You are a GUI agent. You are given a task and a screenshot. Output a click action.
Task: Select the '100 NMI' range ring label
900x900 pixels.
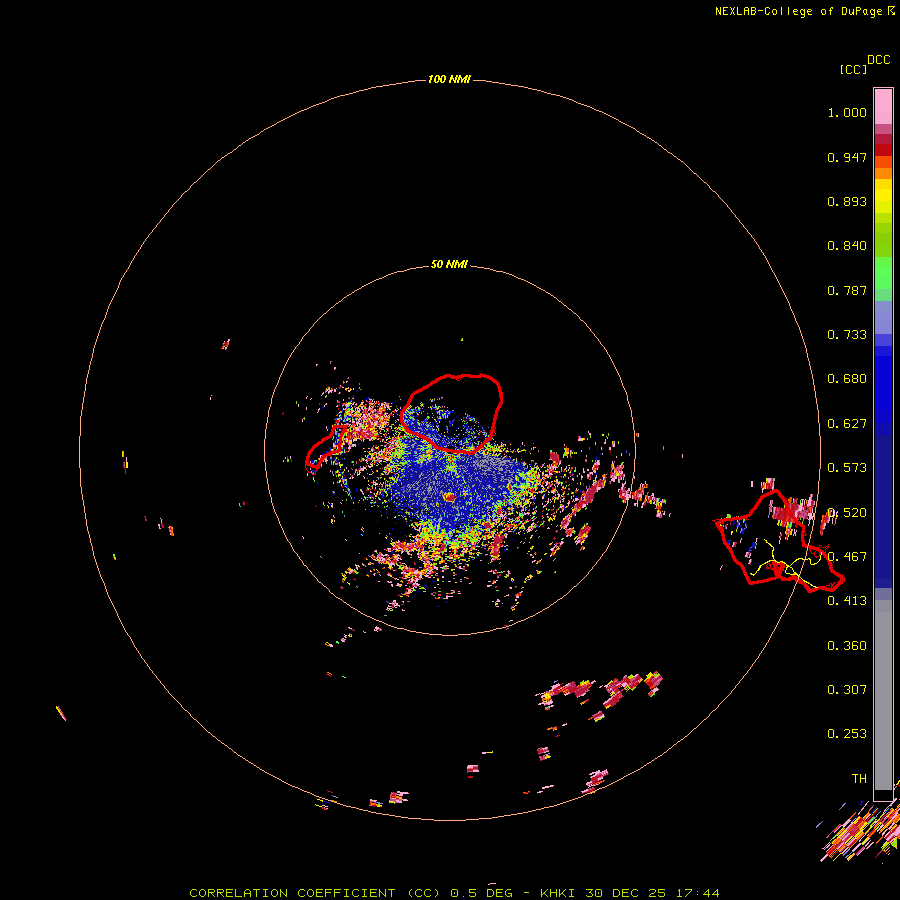(x=449, y=79)
